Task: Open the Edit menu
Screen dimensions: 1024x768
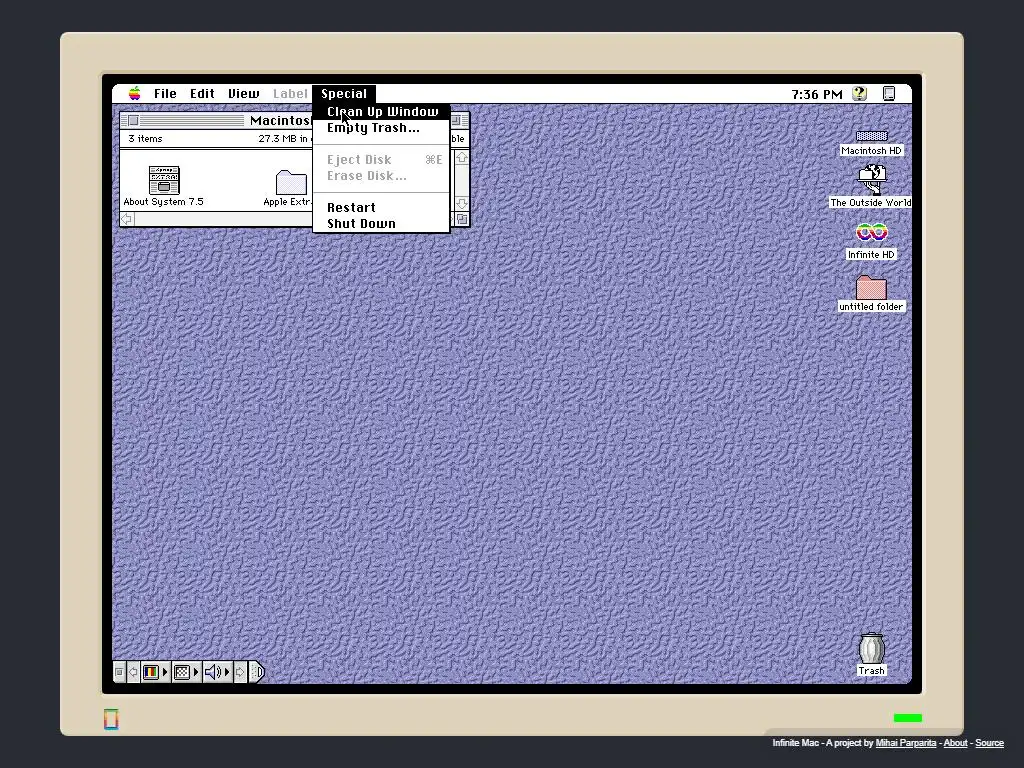Action: coord(202,94)
